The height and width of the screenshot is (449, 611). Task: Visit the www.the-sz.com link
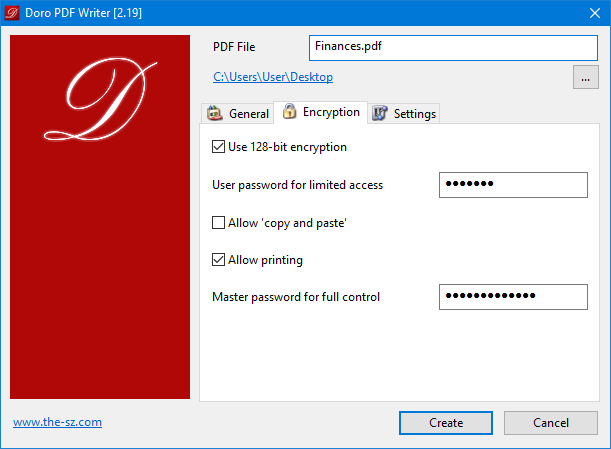pyautogui.click(x=57, y=422)
